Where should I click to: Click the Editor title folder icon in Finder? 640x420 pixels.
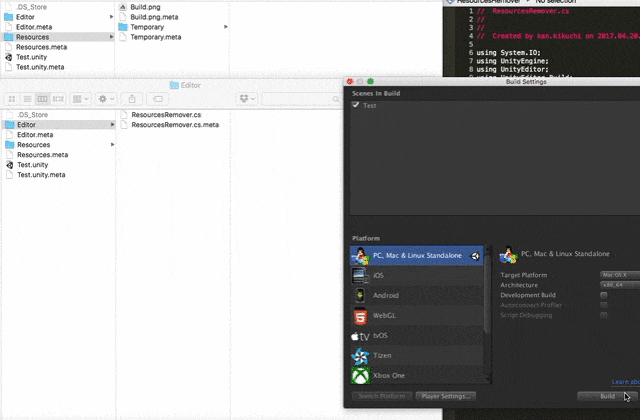point(174,85)
